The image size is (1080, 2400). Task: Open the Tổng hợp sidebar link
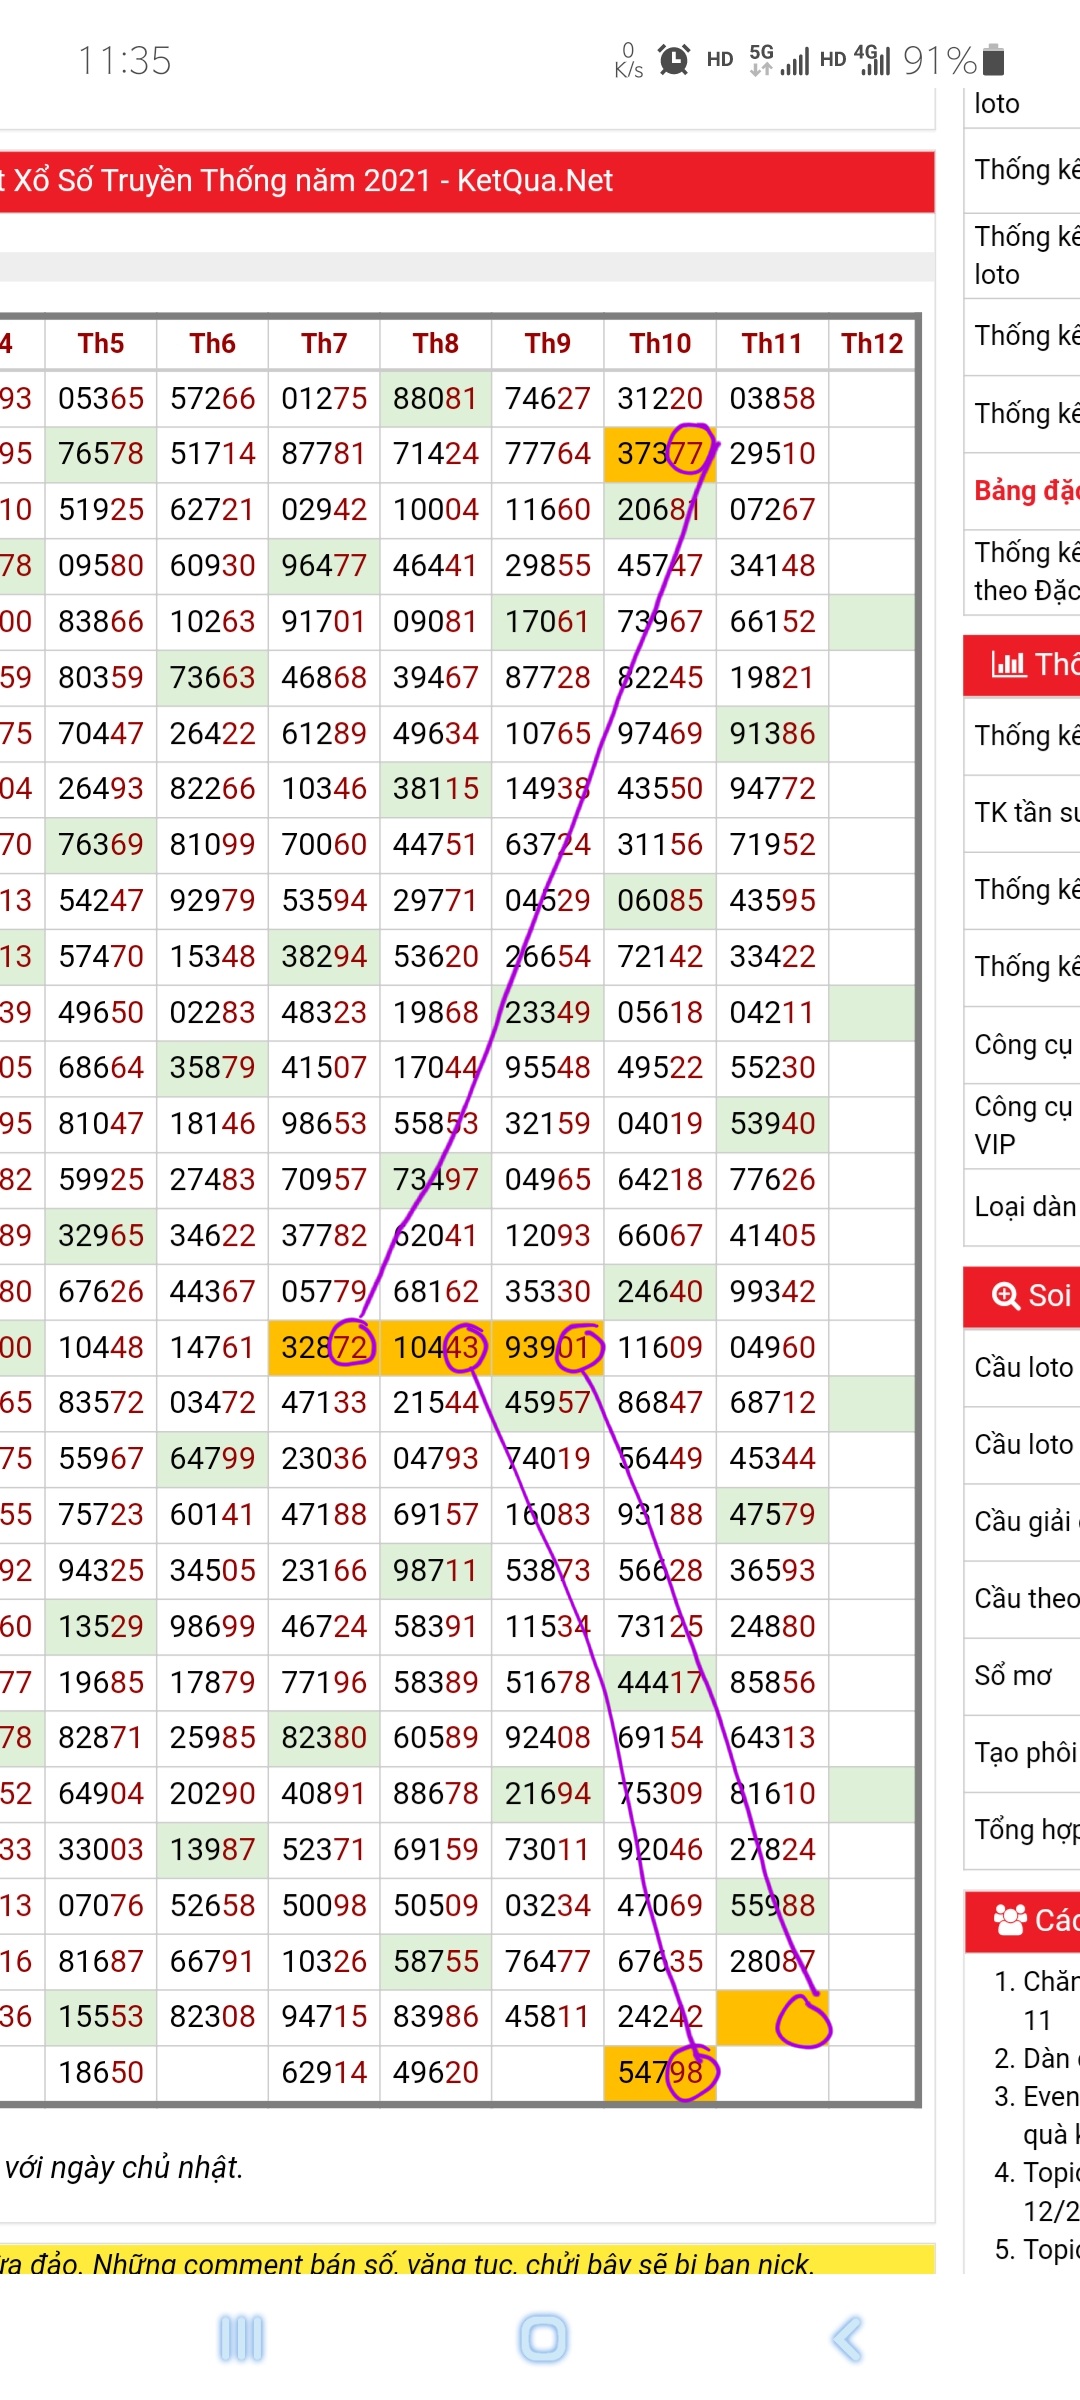(x=1026, y=1829)
